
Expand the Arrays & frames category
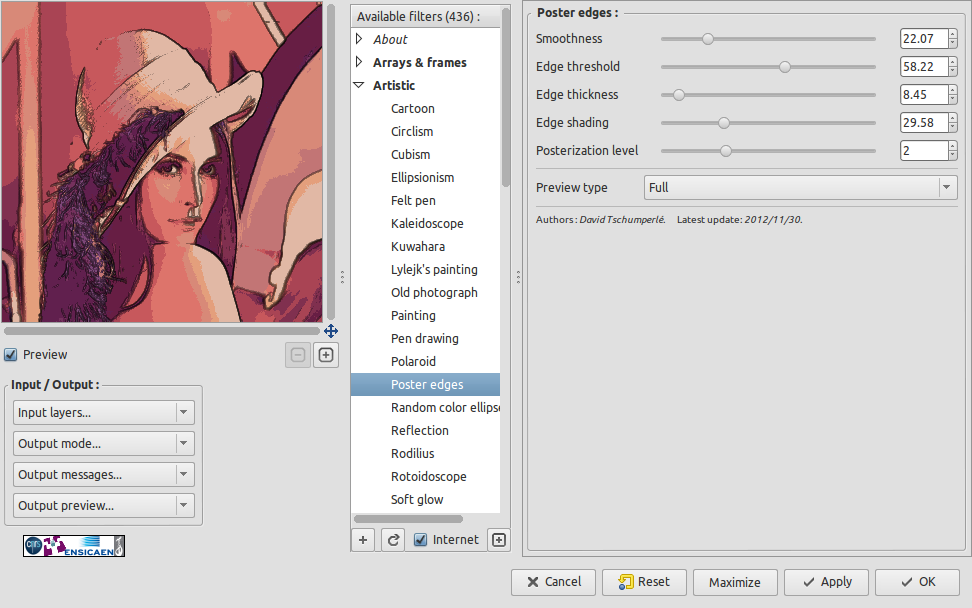click(359, 63)
